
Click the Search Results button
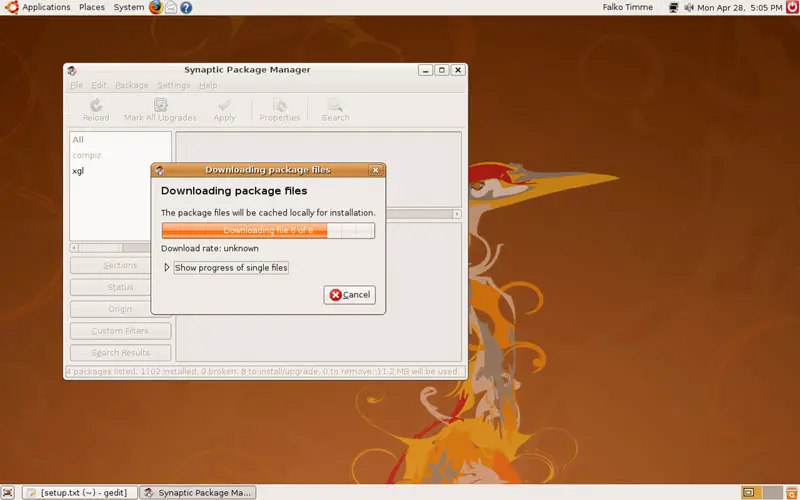click(120, 353)
